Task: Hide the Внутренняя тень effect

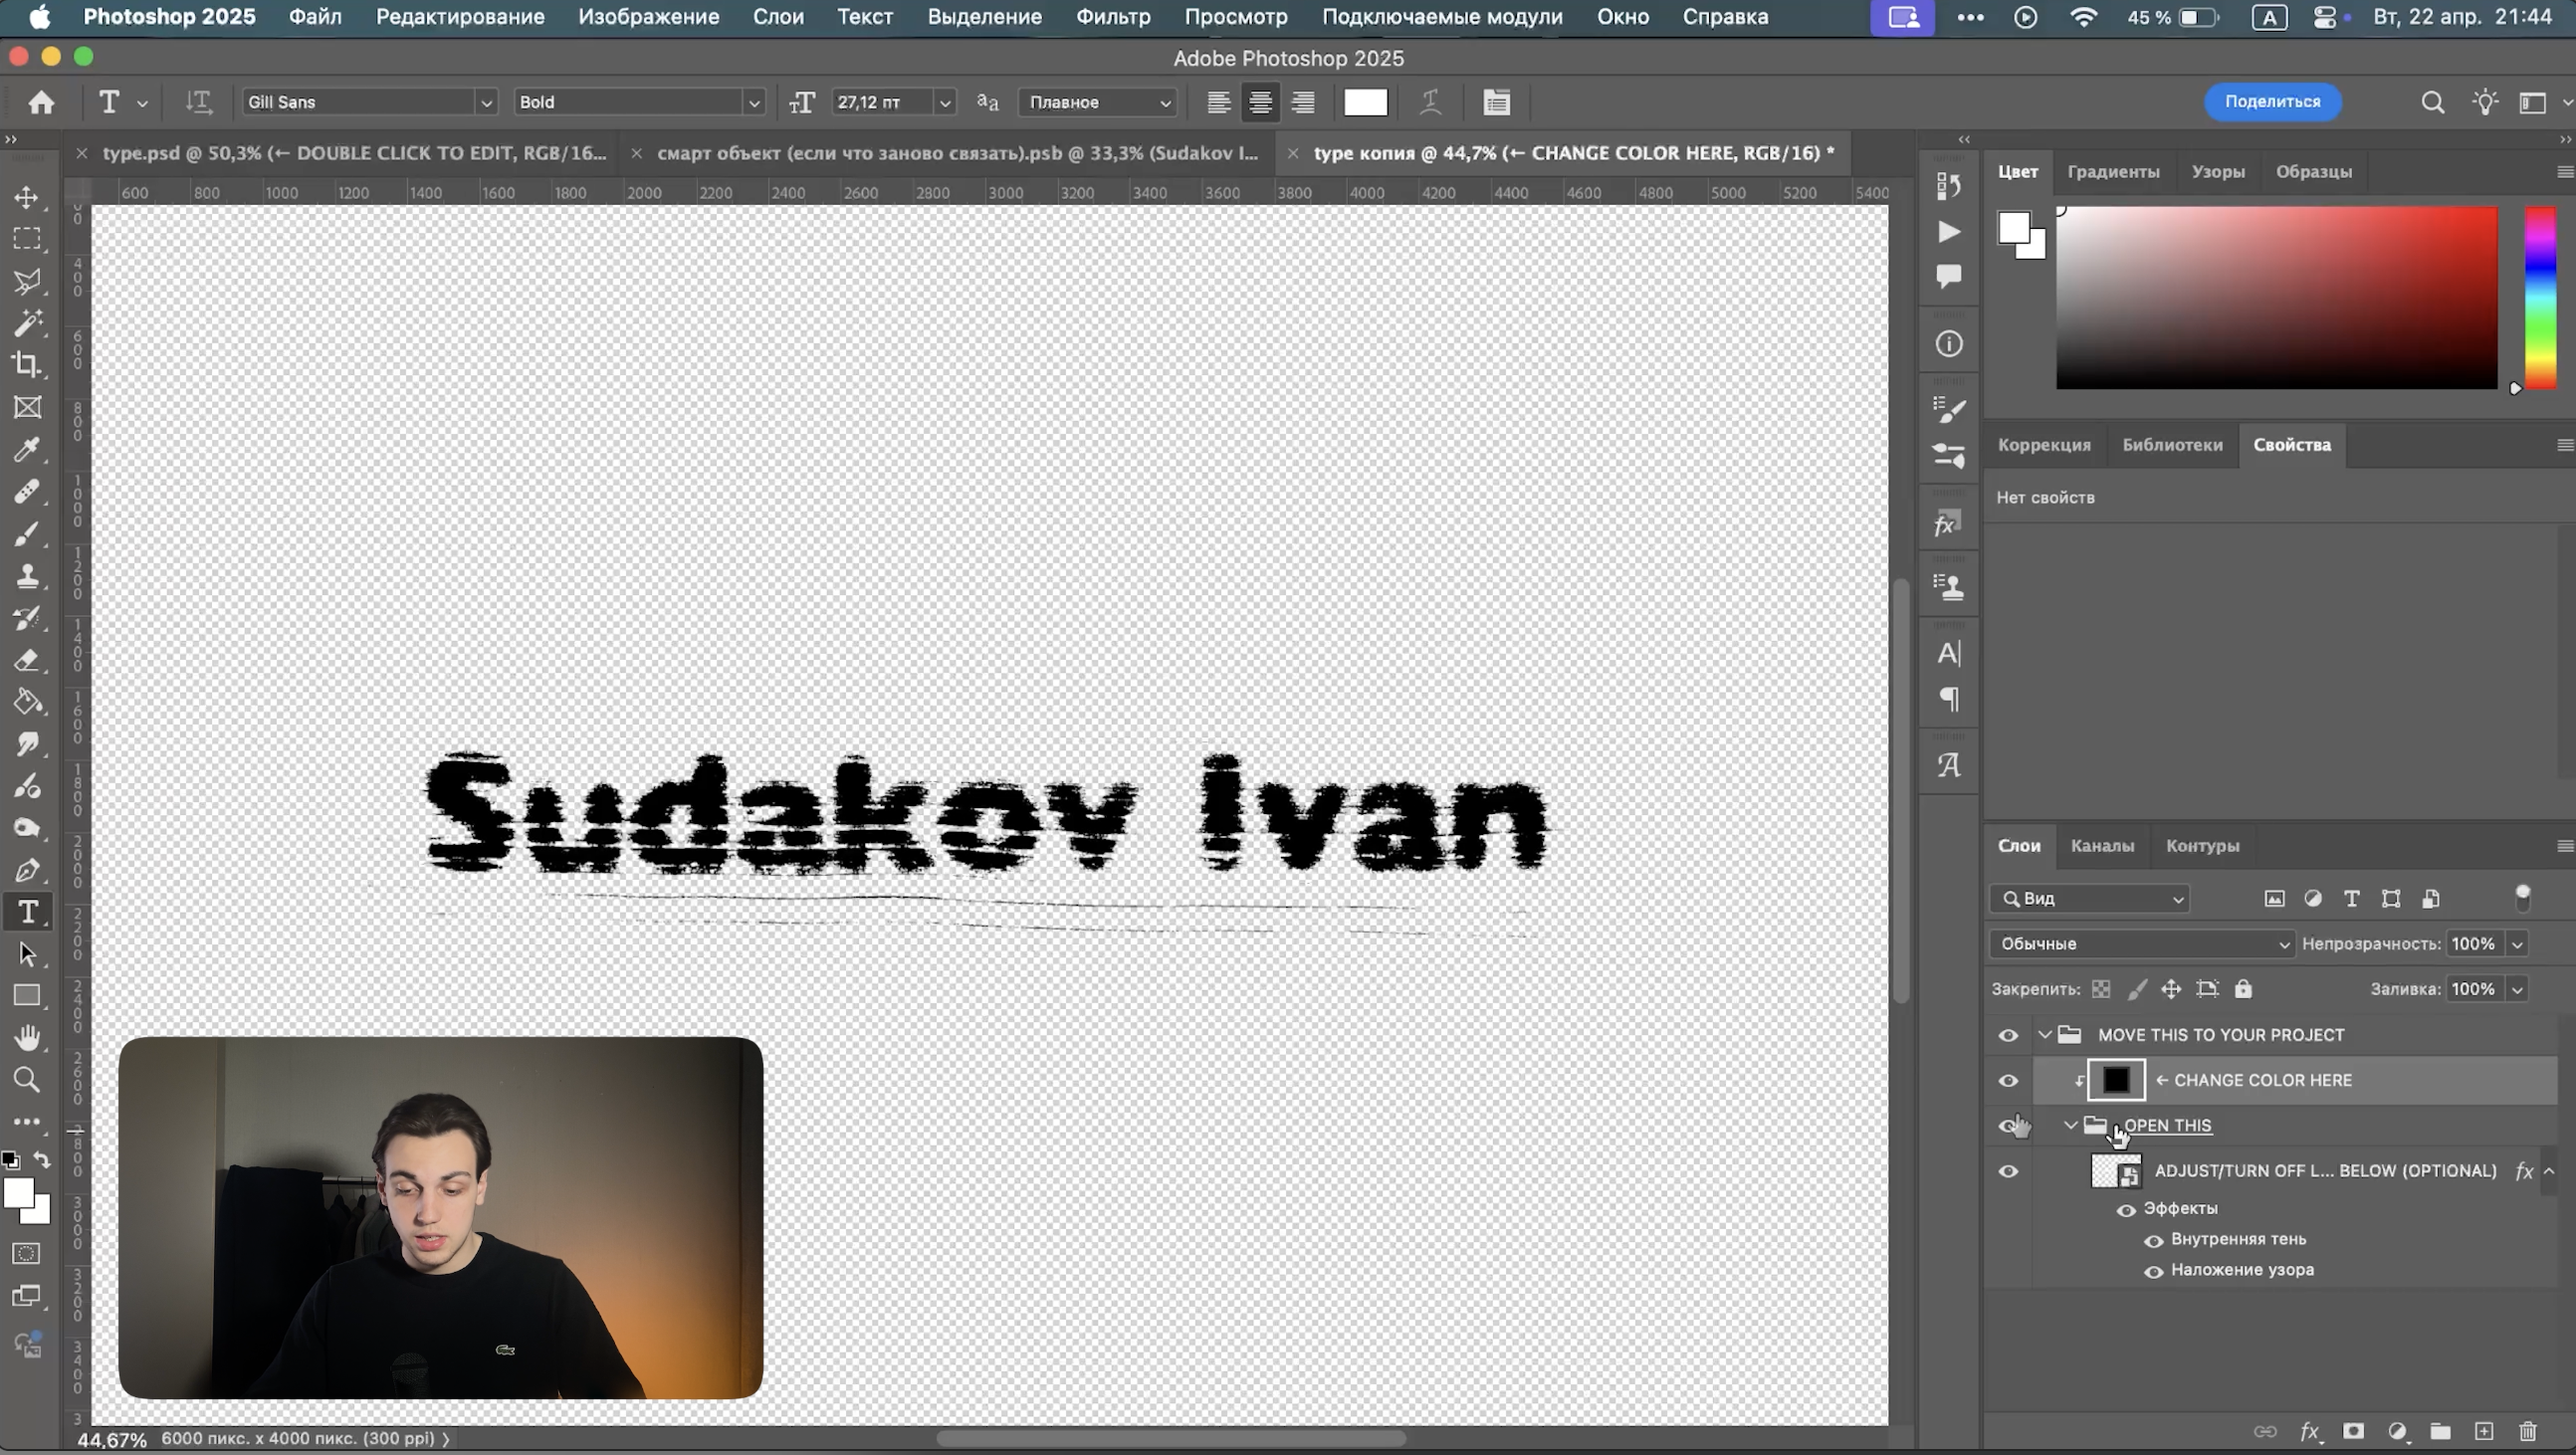Action: pos(2154,1241)
